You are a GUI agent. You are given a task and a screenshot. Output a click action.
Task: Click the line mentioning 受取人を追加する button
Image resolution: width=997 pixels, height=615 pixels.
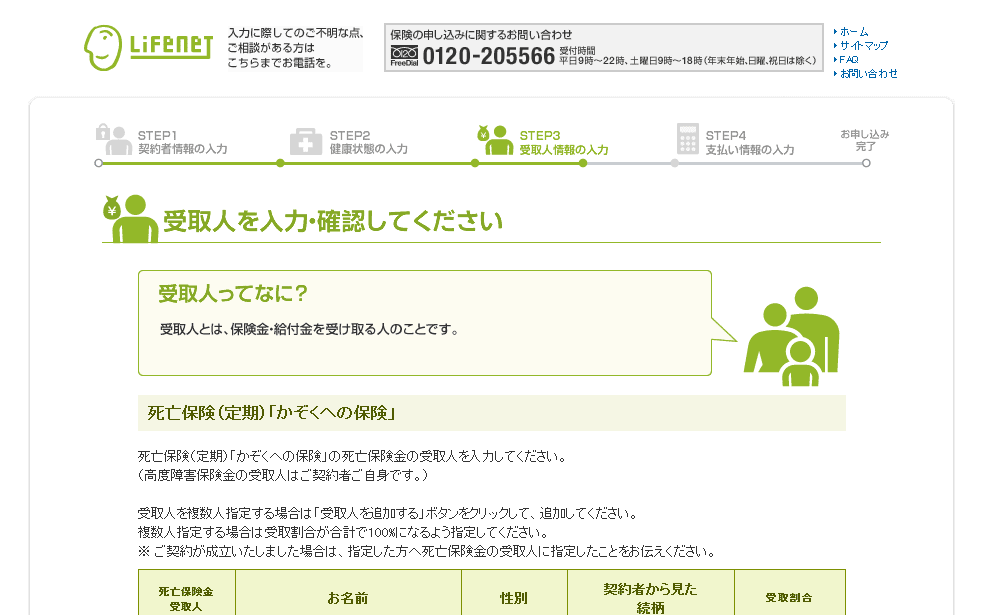click(388, 513)
